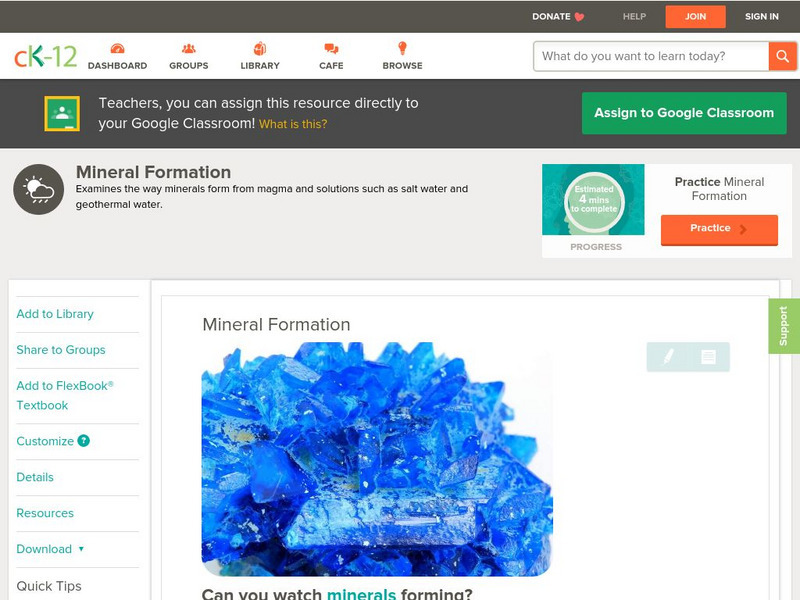800x600 pixels.
Task: Open the Library backpack icon
Action: (260, 48)
